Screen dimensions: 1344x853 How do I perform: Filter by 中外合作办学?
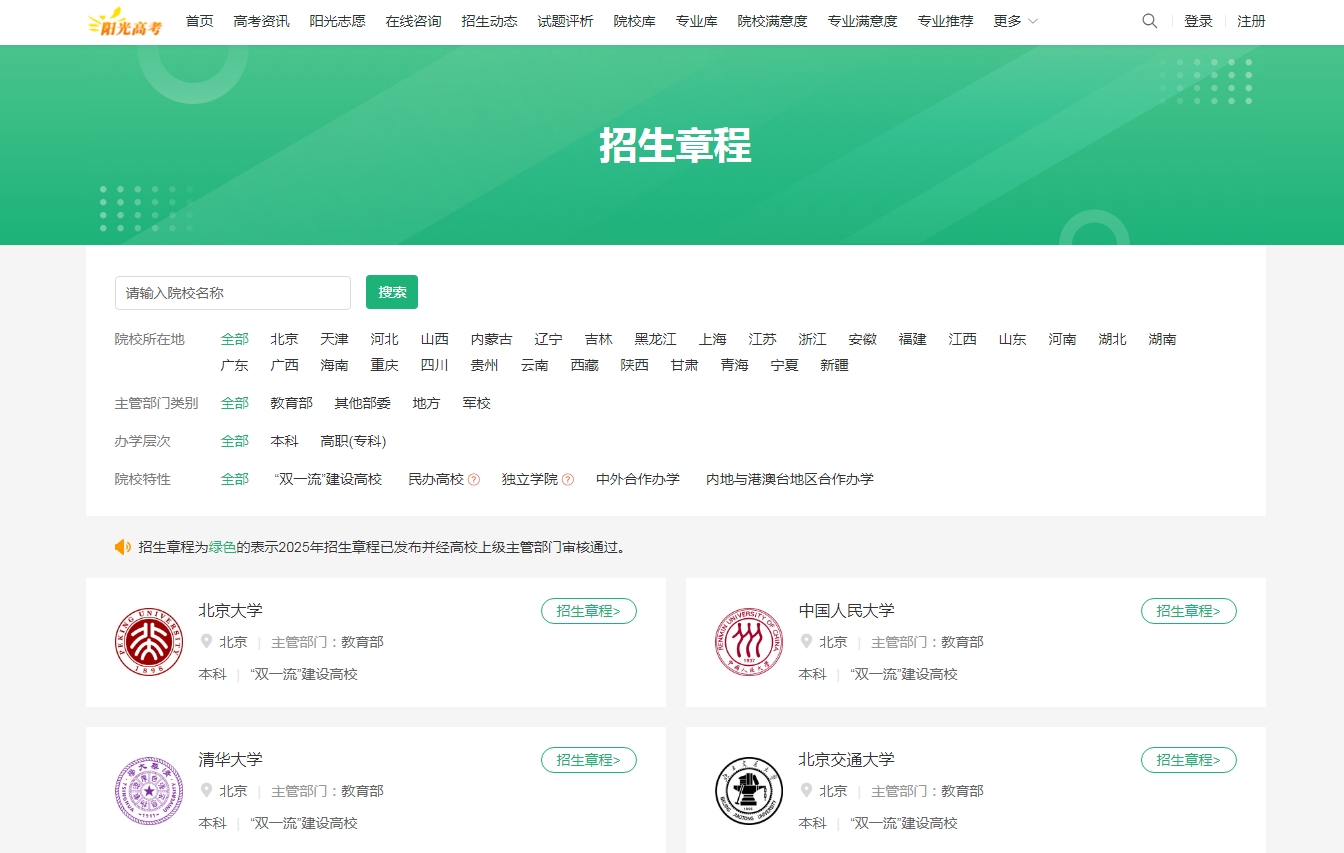[638, 480]
